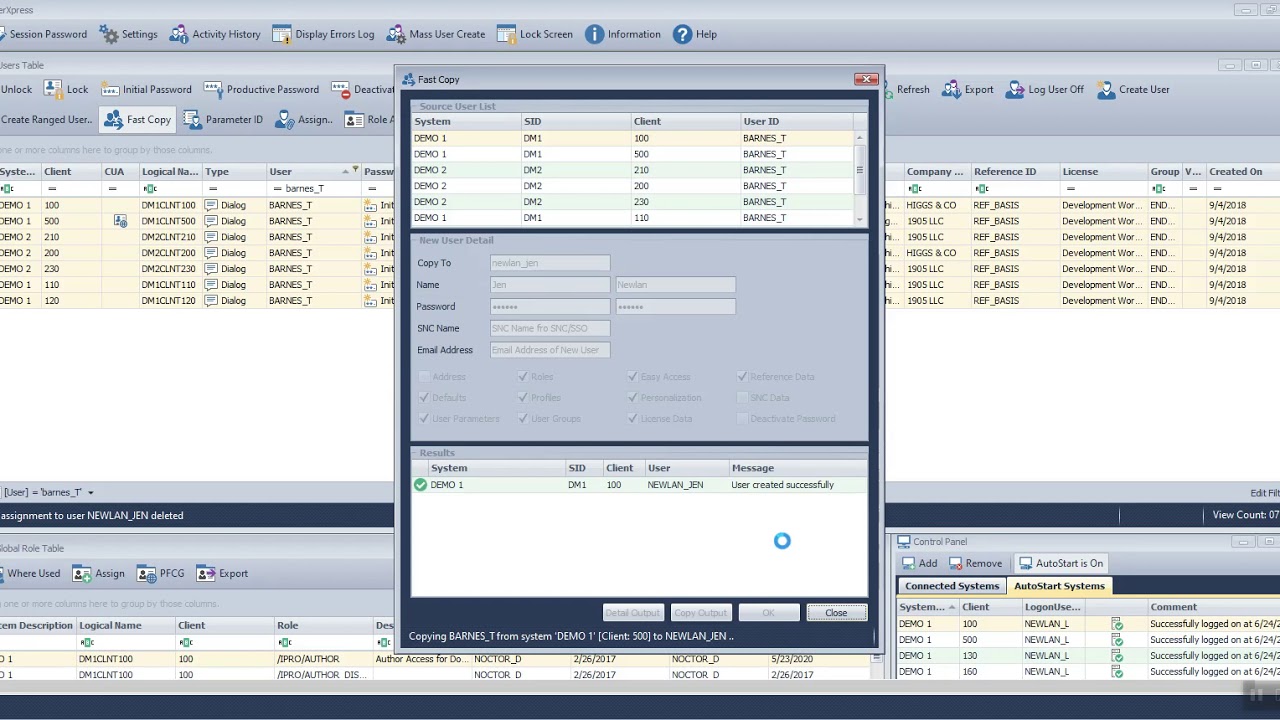Screen dimensions: 1280x720
Task: Toggle the Profiles checkbox
Action: (523, 398)
